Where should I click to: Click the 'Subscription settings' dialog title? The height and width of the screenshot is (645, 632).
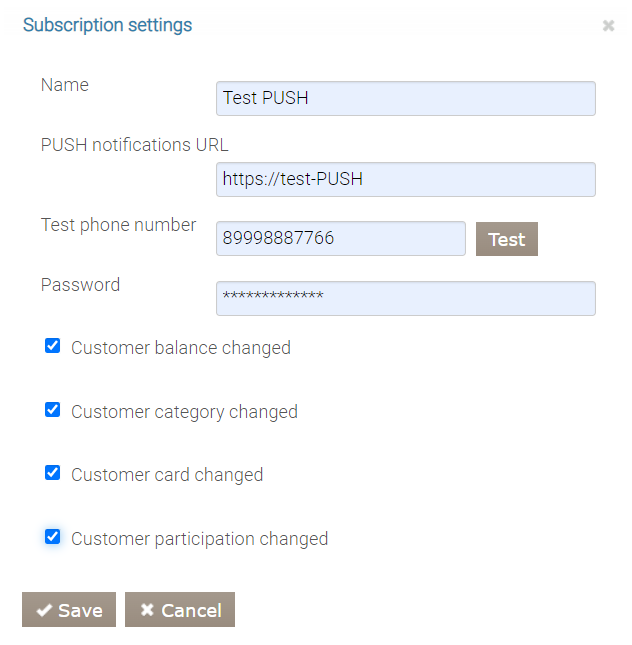pos(107,25)
